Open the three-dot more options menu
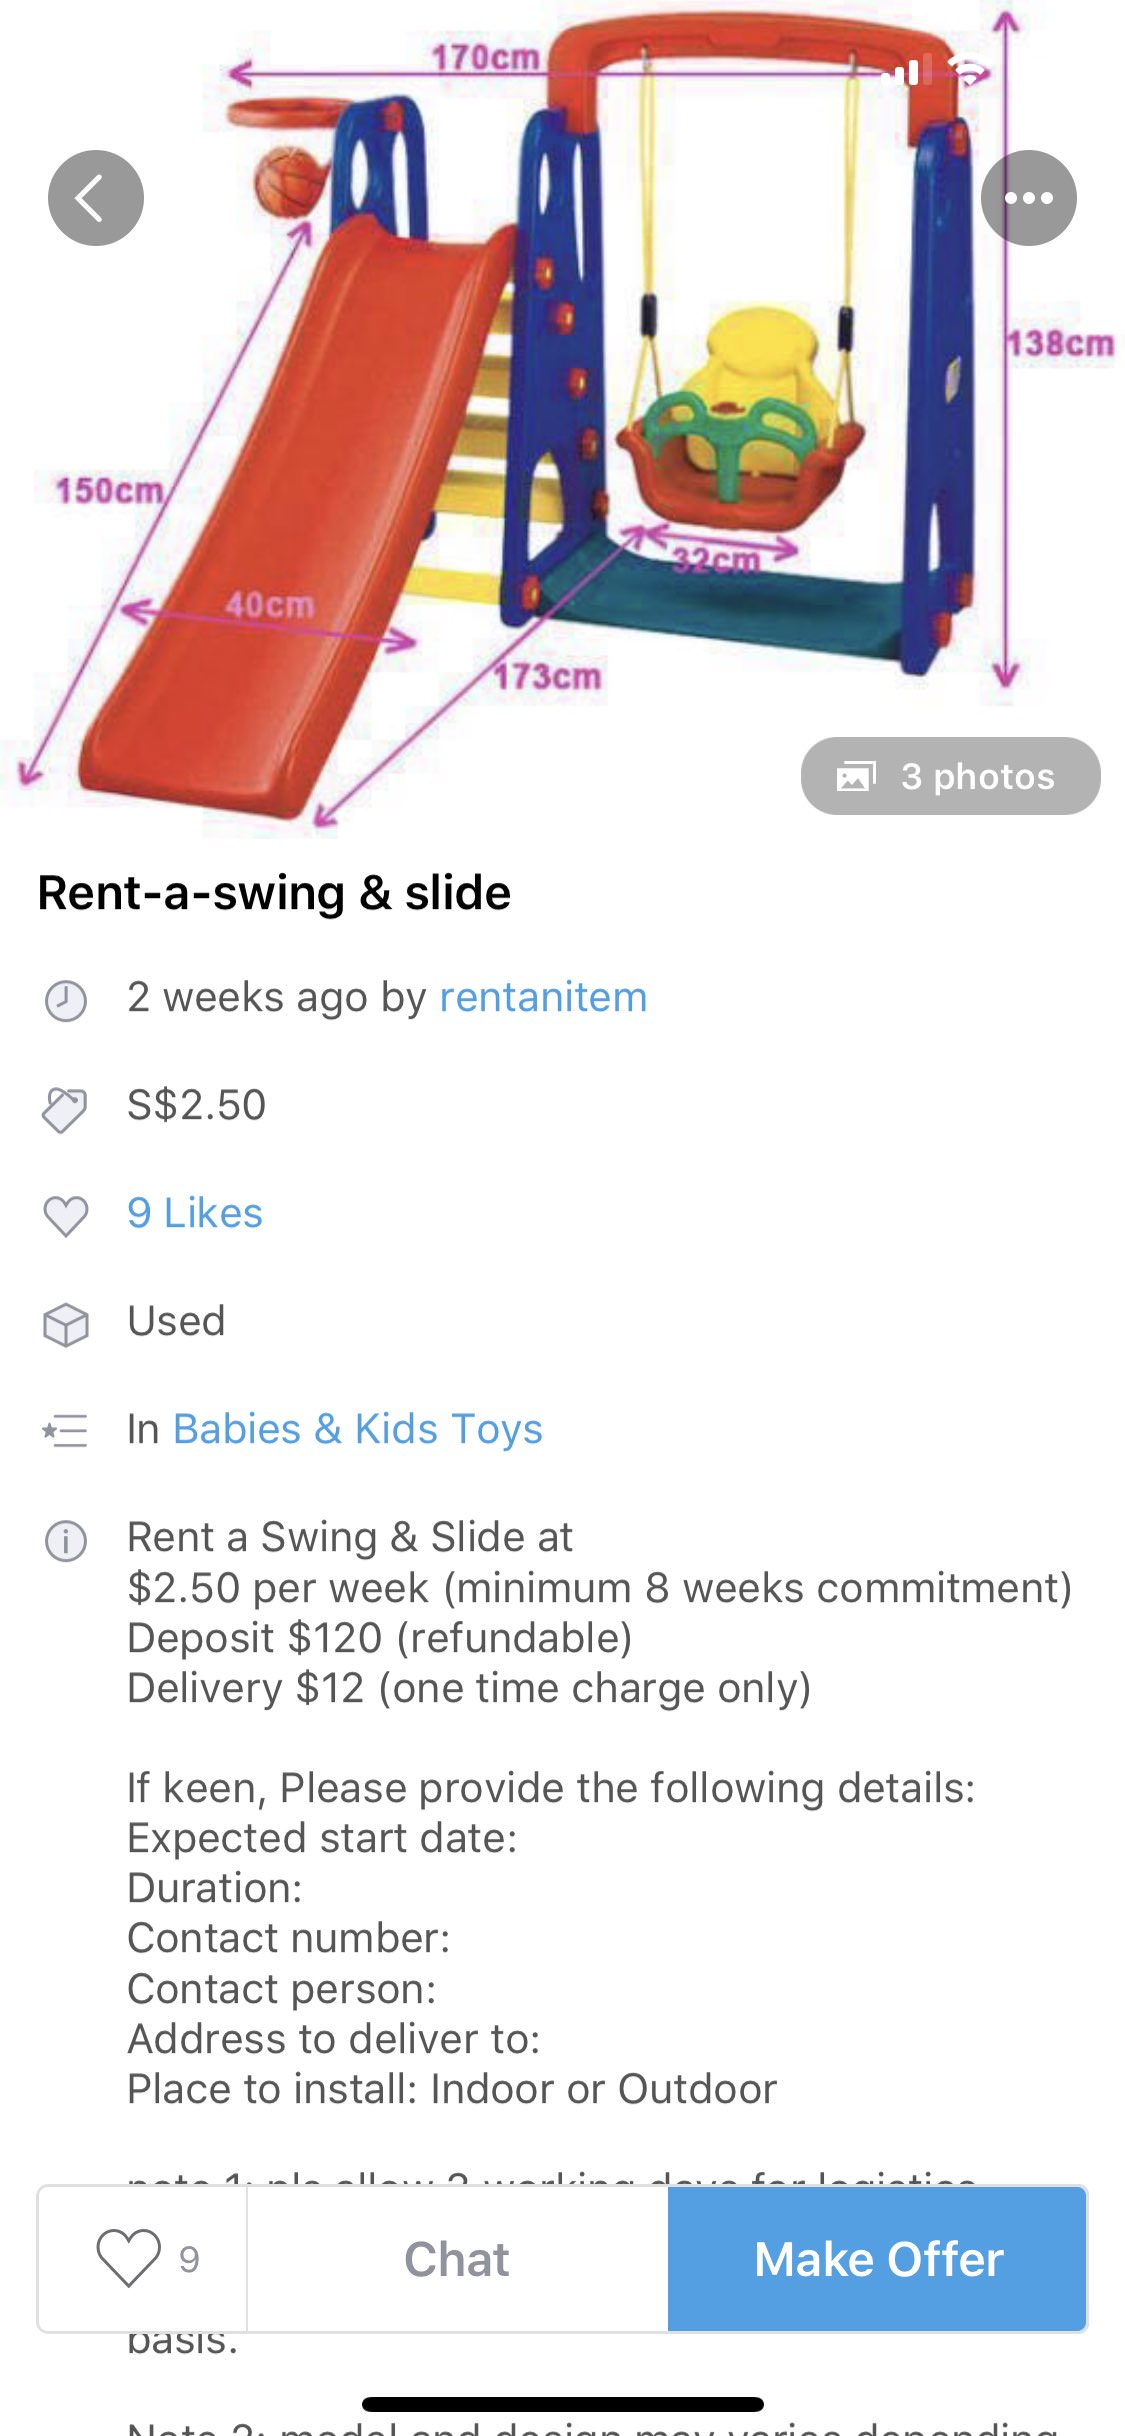 click(1028, 198)
